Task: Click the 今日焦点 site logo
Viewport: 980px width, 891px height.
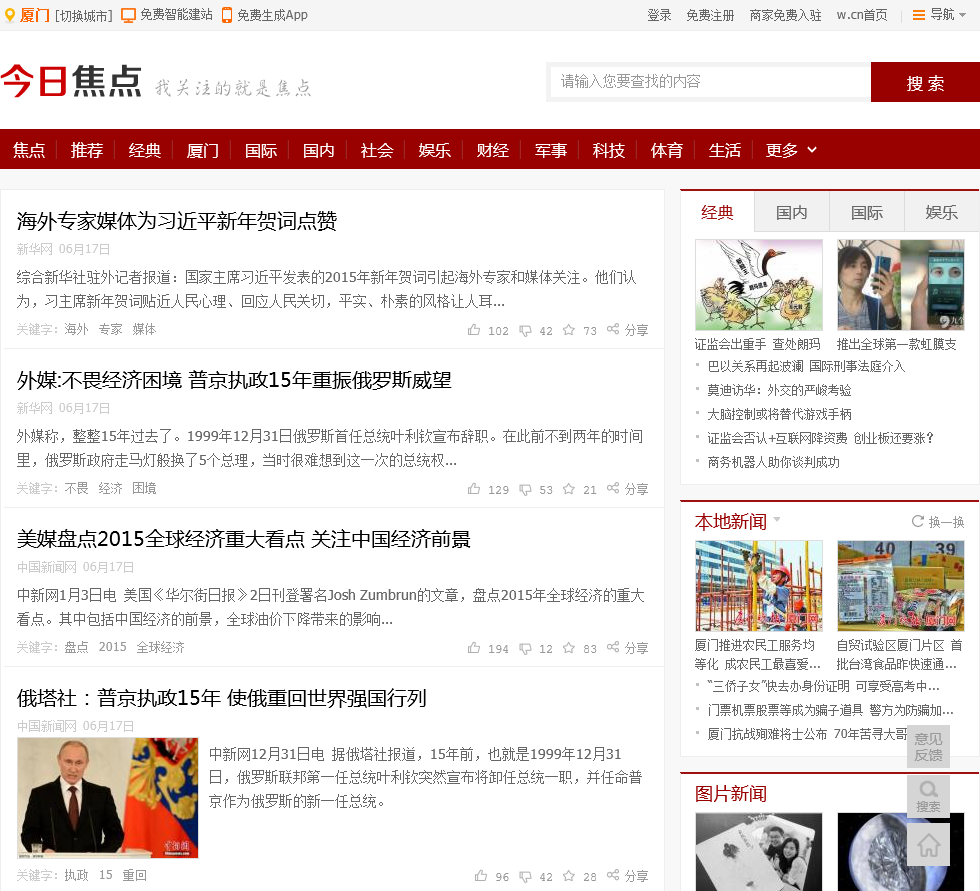Action: point(71,81)
